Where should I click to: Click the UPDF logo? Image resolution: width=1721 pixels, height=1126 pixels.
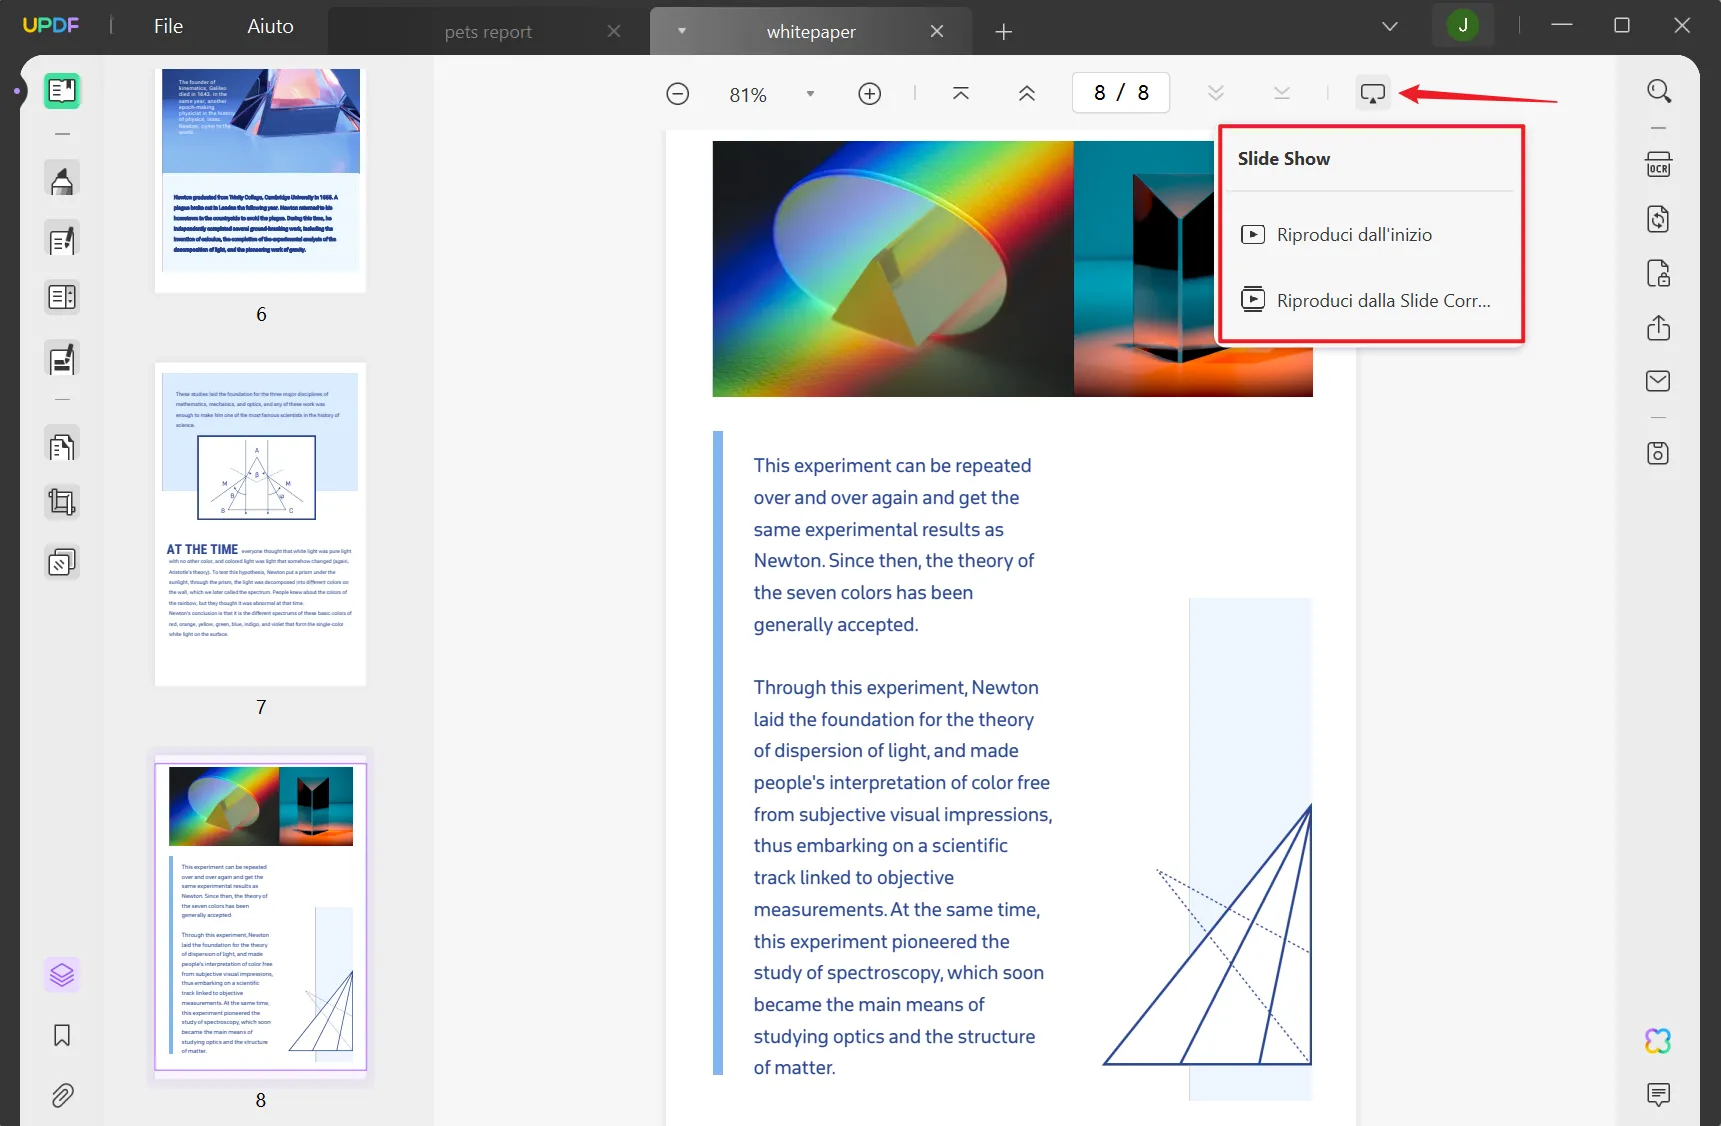pyautogui.click(x=50, y=25)
